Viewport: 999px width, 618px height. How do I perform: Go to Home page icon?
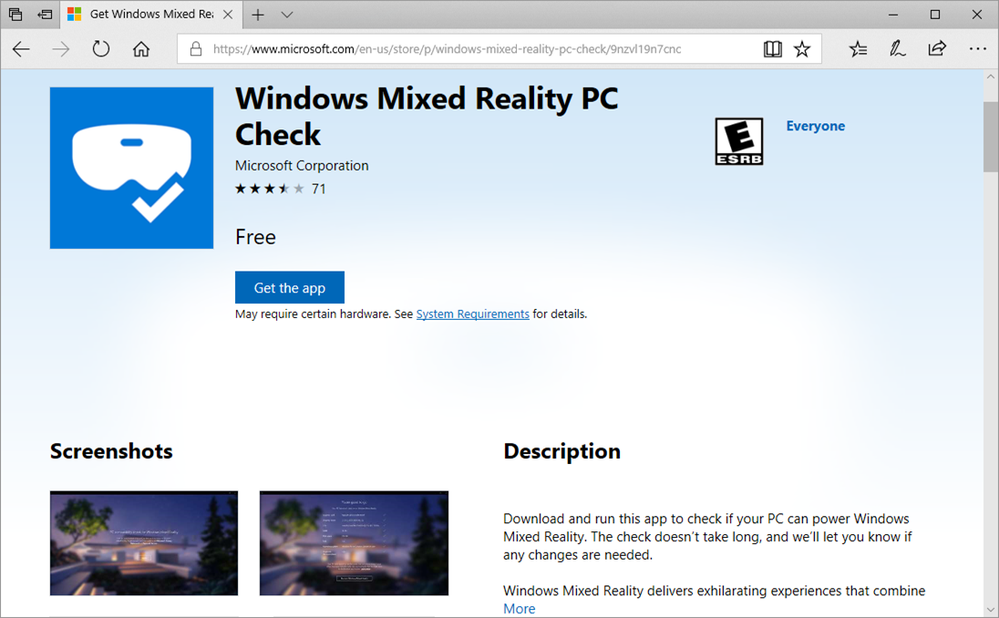(x=141, y=49)
